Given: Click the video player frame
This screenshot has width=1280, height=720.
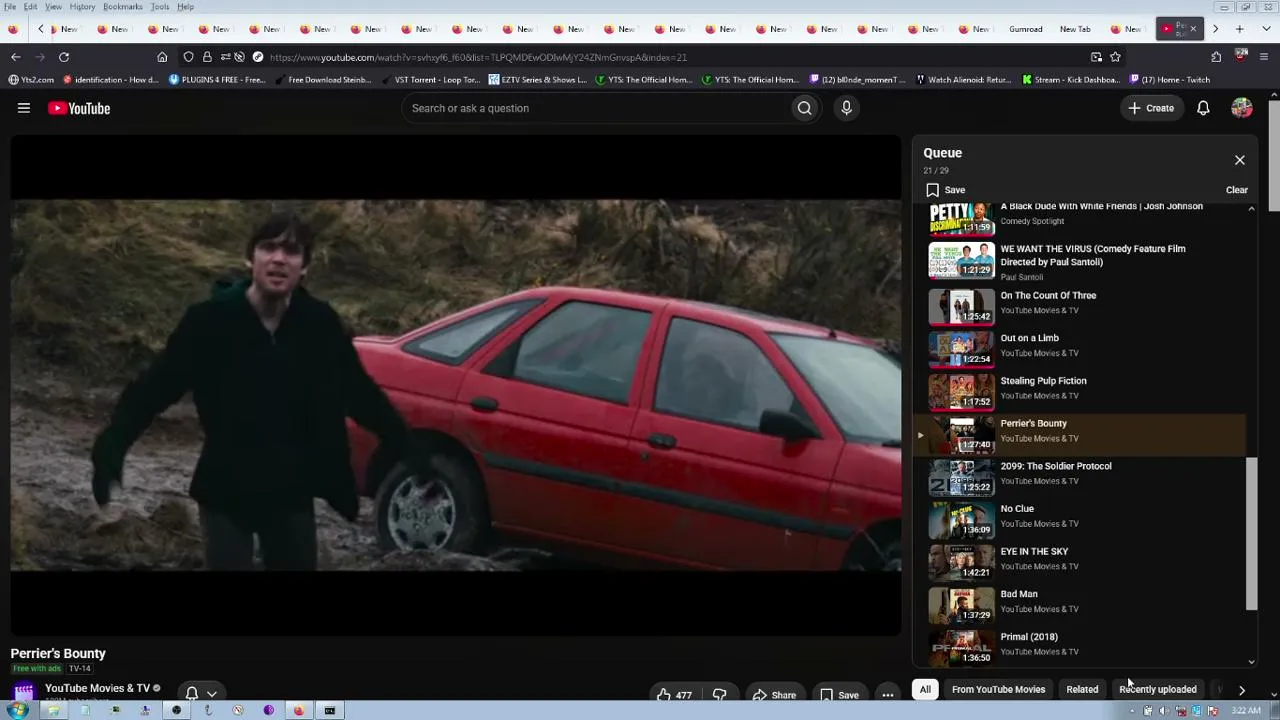Looking at the screenshot, I should 456,385.
